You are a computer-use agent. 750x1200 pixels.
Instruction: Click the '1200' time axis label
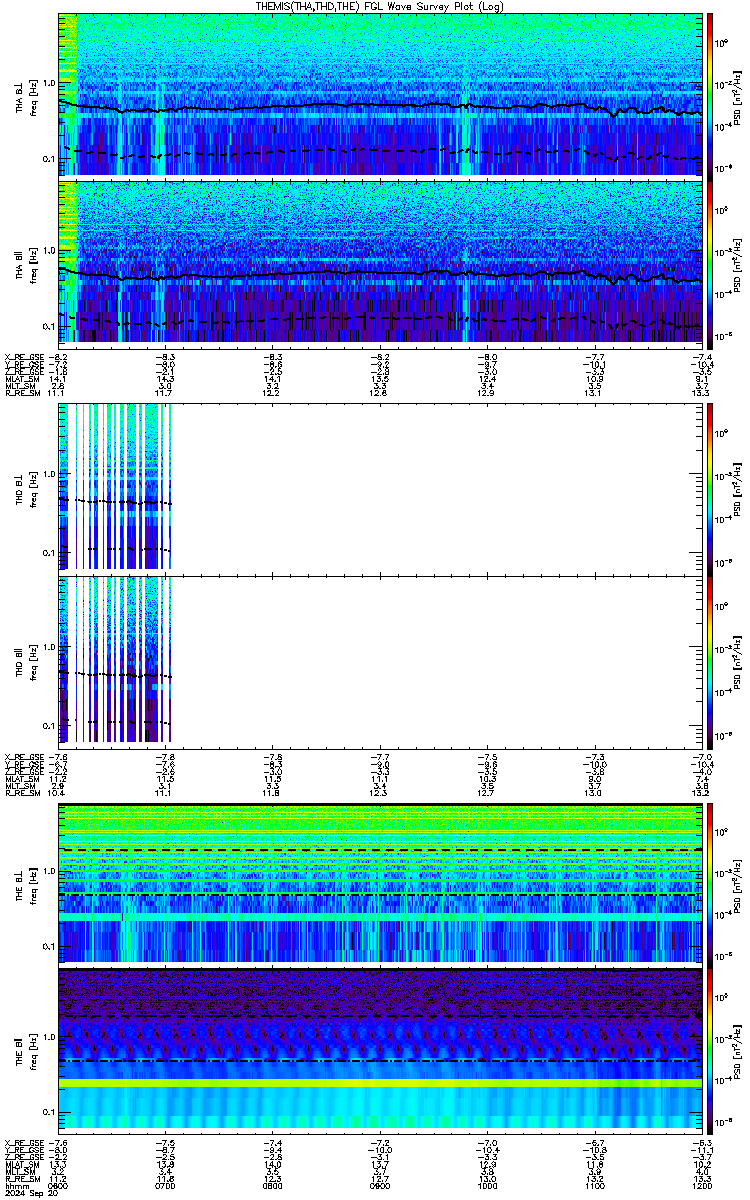703,1186
